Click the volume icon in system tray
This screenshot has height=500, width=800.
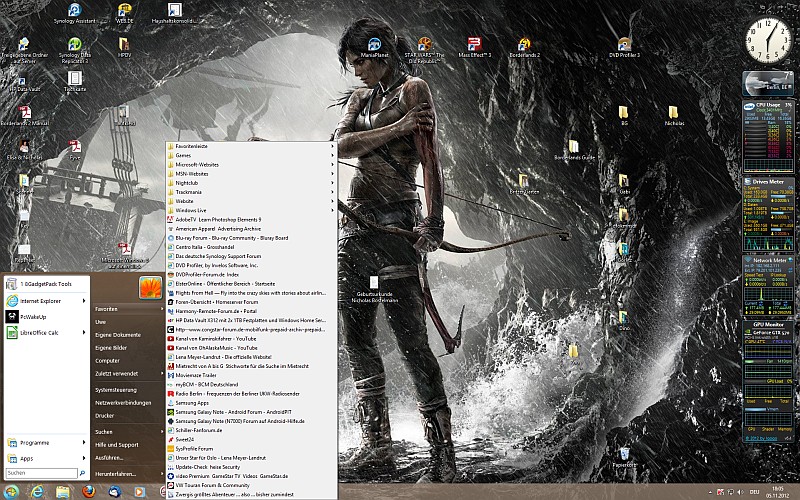[740, 492]
